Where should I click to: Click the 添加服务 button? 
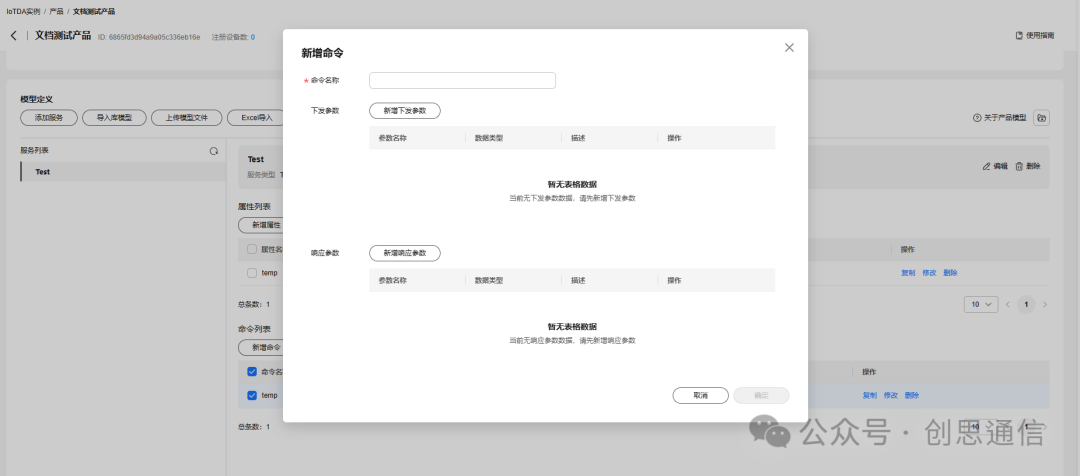(49, 118)
